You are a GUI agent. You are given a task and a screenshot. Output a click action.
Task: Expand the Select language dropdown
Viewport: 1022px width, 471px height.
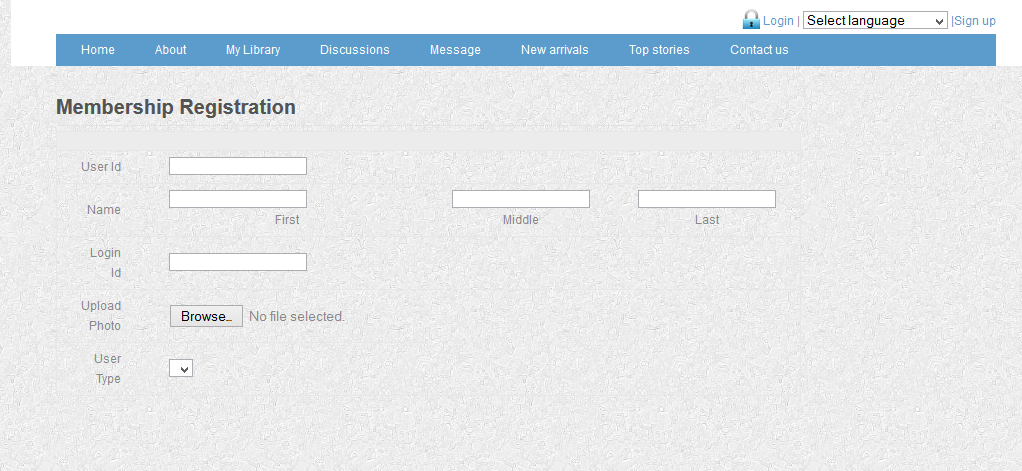click(875, 21)
